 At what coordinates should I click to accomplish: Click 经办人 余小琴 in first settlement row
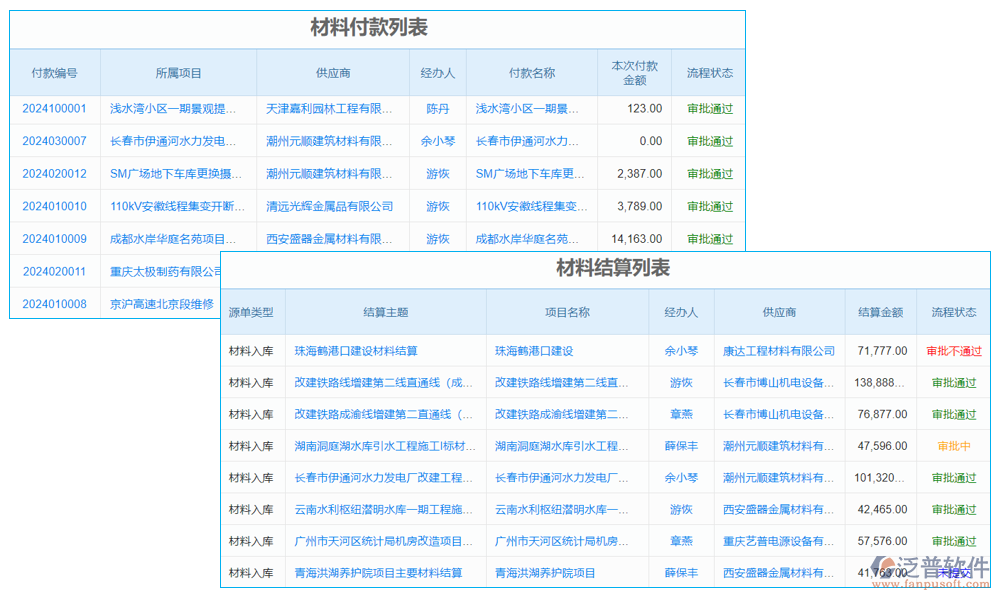(x=682, y=350)
